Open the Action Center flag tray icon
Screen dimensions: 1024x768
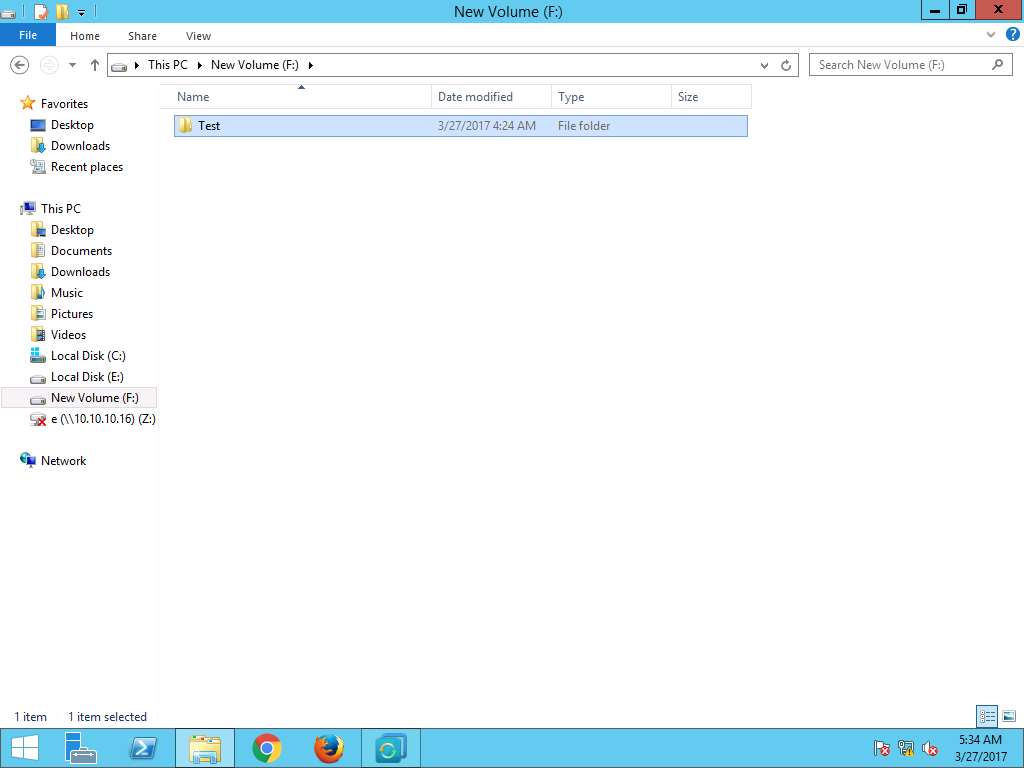[x=882, y=748]
